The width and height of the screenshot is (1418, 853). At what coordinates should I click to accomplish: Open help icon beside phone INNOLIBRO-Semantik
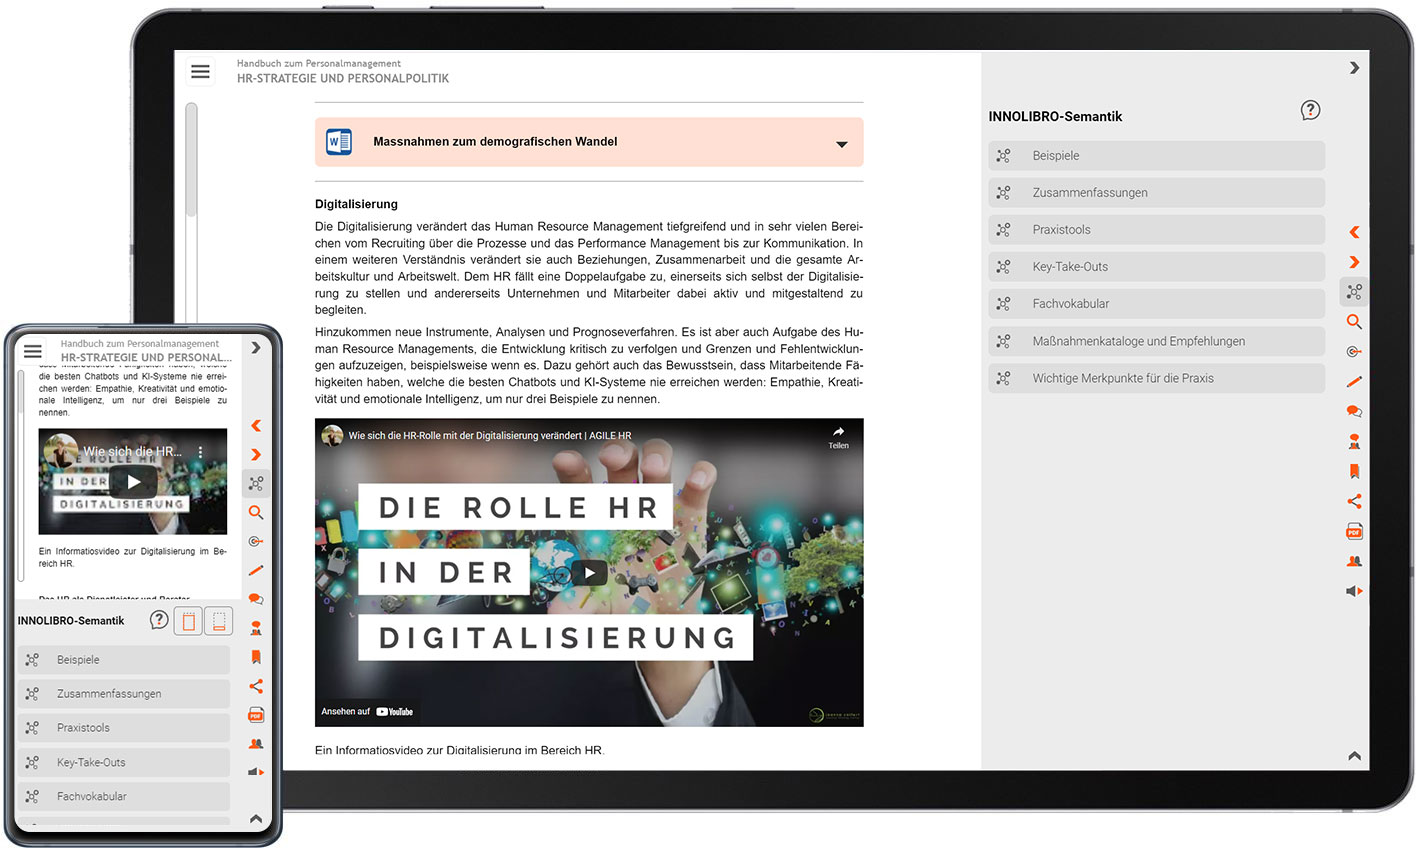tap(159, 620)
